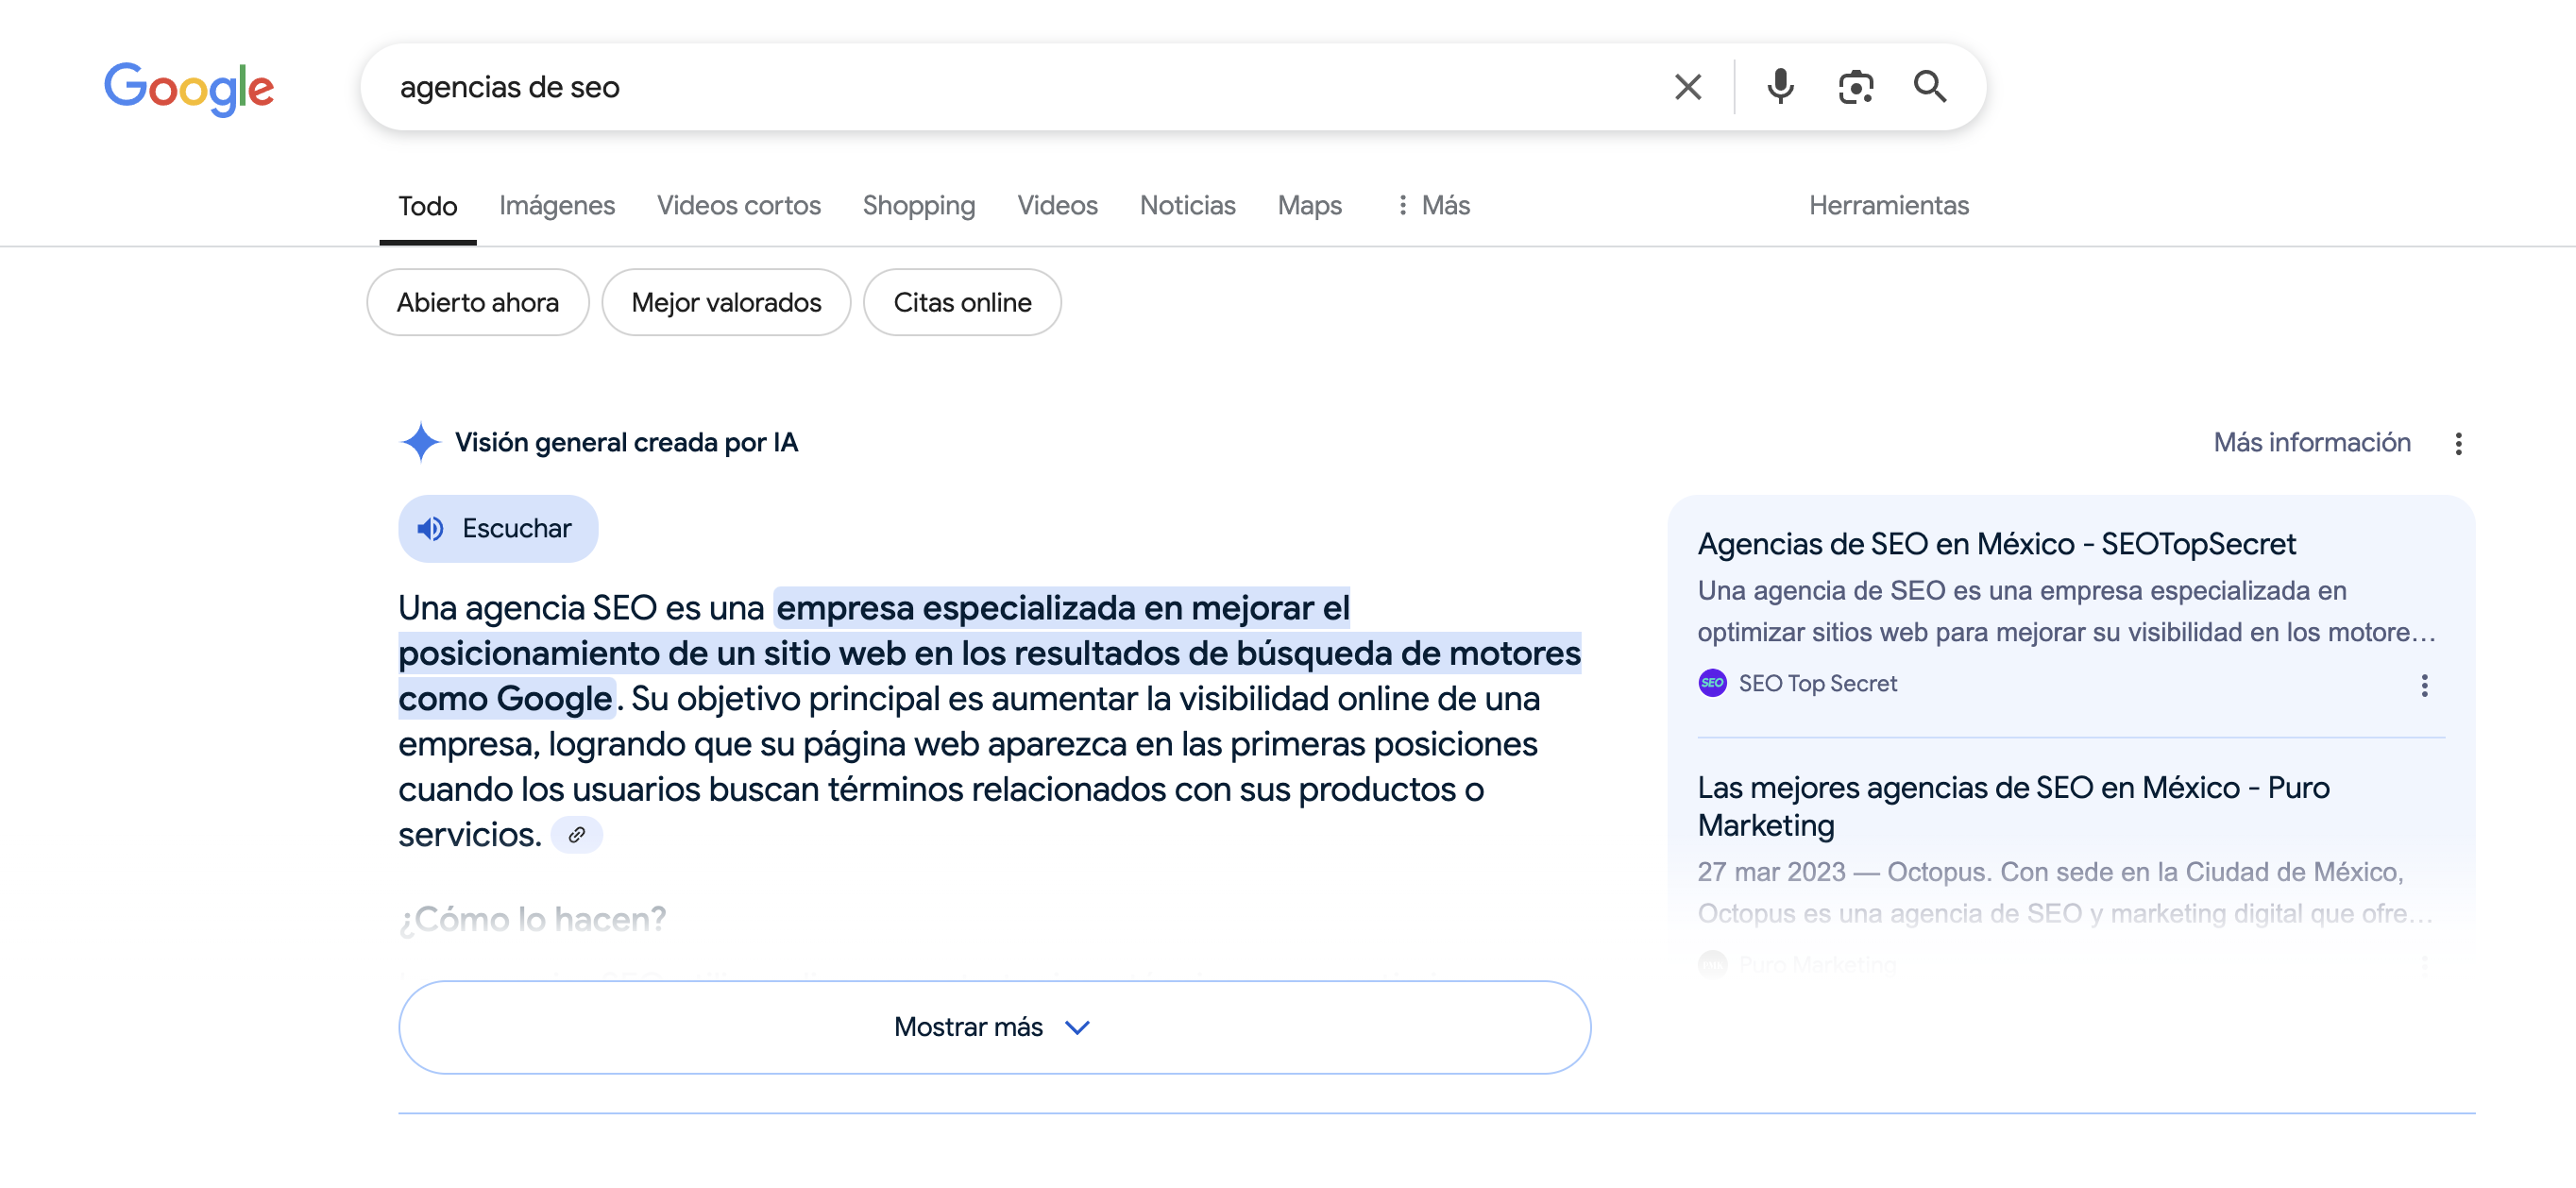Play audio with the Escuchar button
Screen dimensions: 2576x1188
498,528
